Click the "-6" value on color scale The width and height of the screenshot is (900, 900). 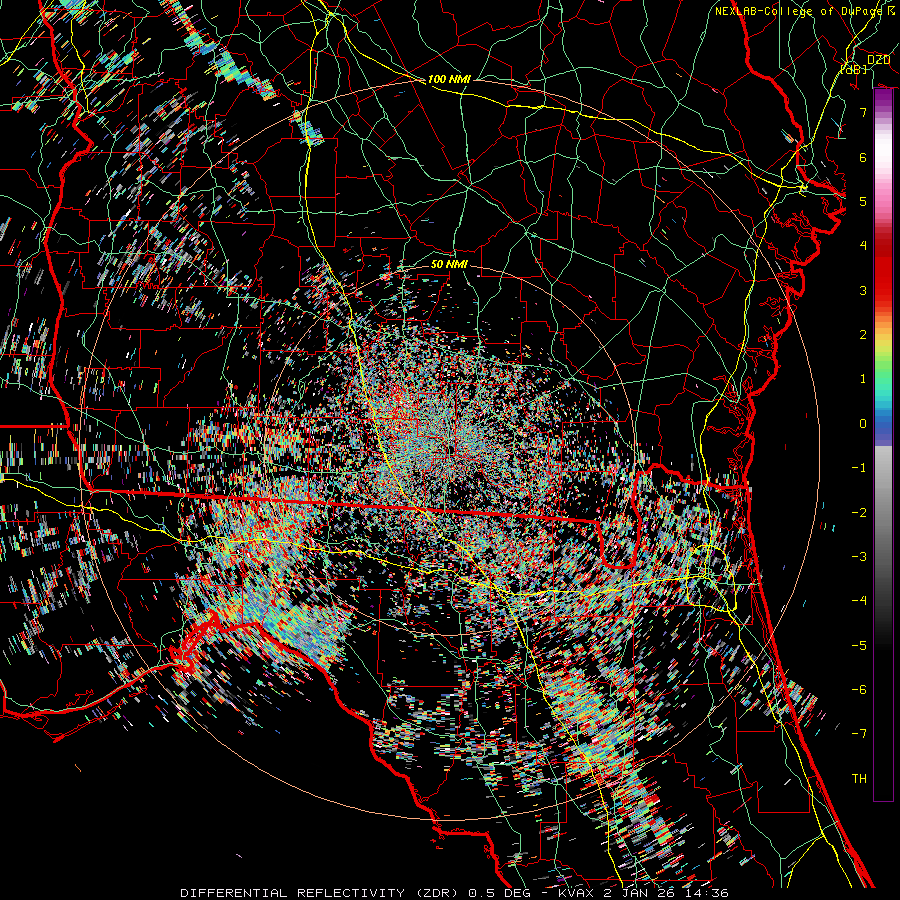point(859,690)
